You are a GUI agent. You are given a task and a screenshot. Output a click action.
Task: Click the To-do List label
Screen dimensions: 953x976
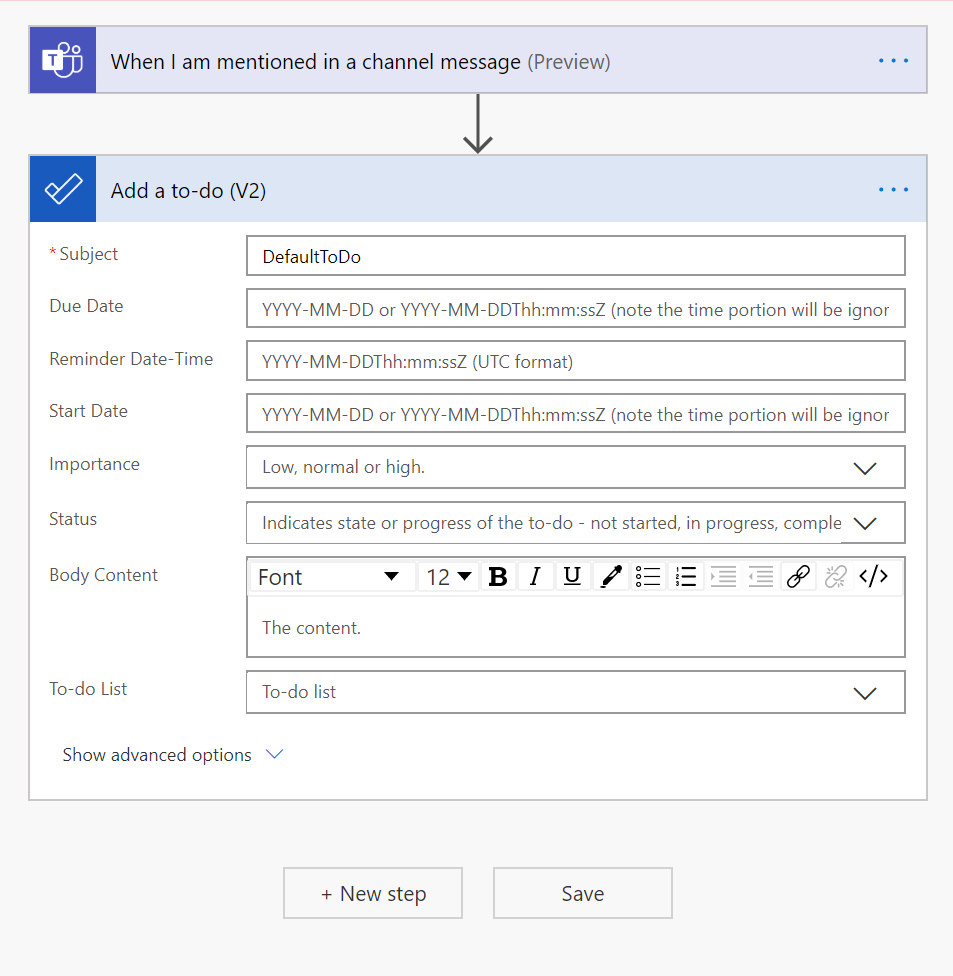(88, 689)
